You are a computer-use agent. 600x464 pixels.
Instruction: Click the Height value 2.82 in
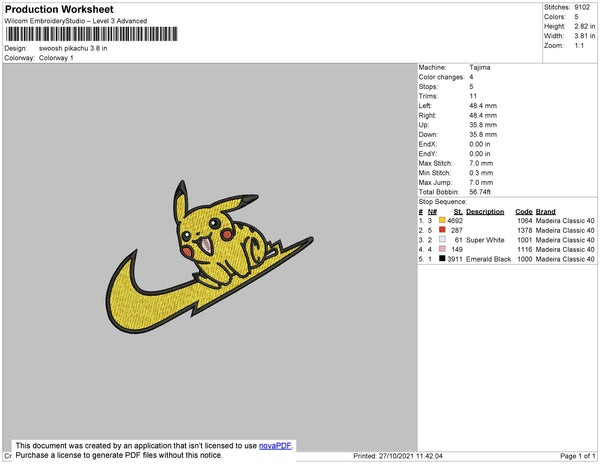tap(584, 26)
